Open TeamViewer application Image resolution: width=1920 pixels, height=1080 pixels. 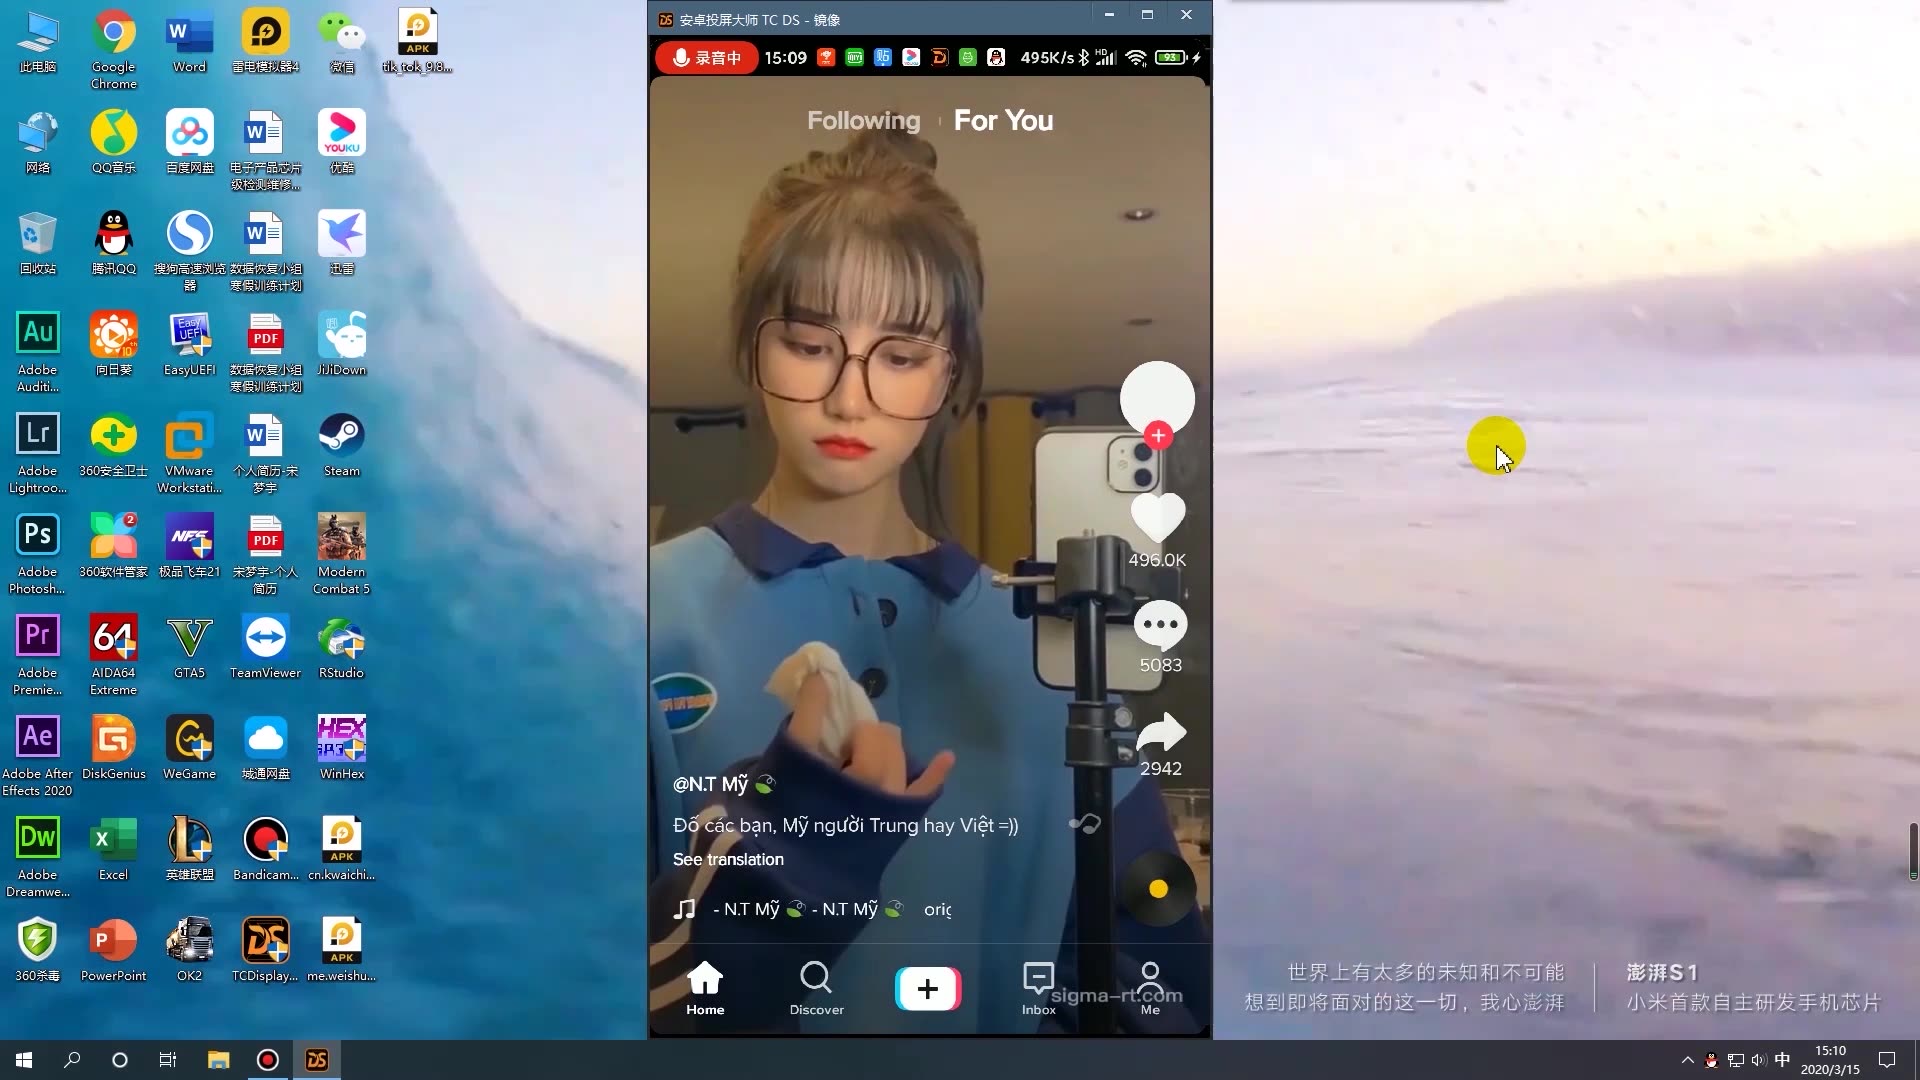tap(264, 649)
